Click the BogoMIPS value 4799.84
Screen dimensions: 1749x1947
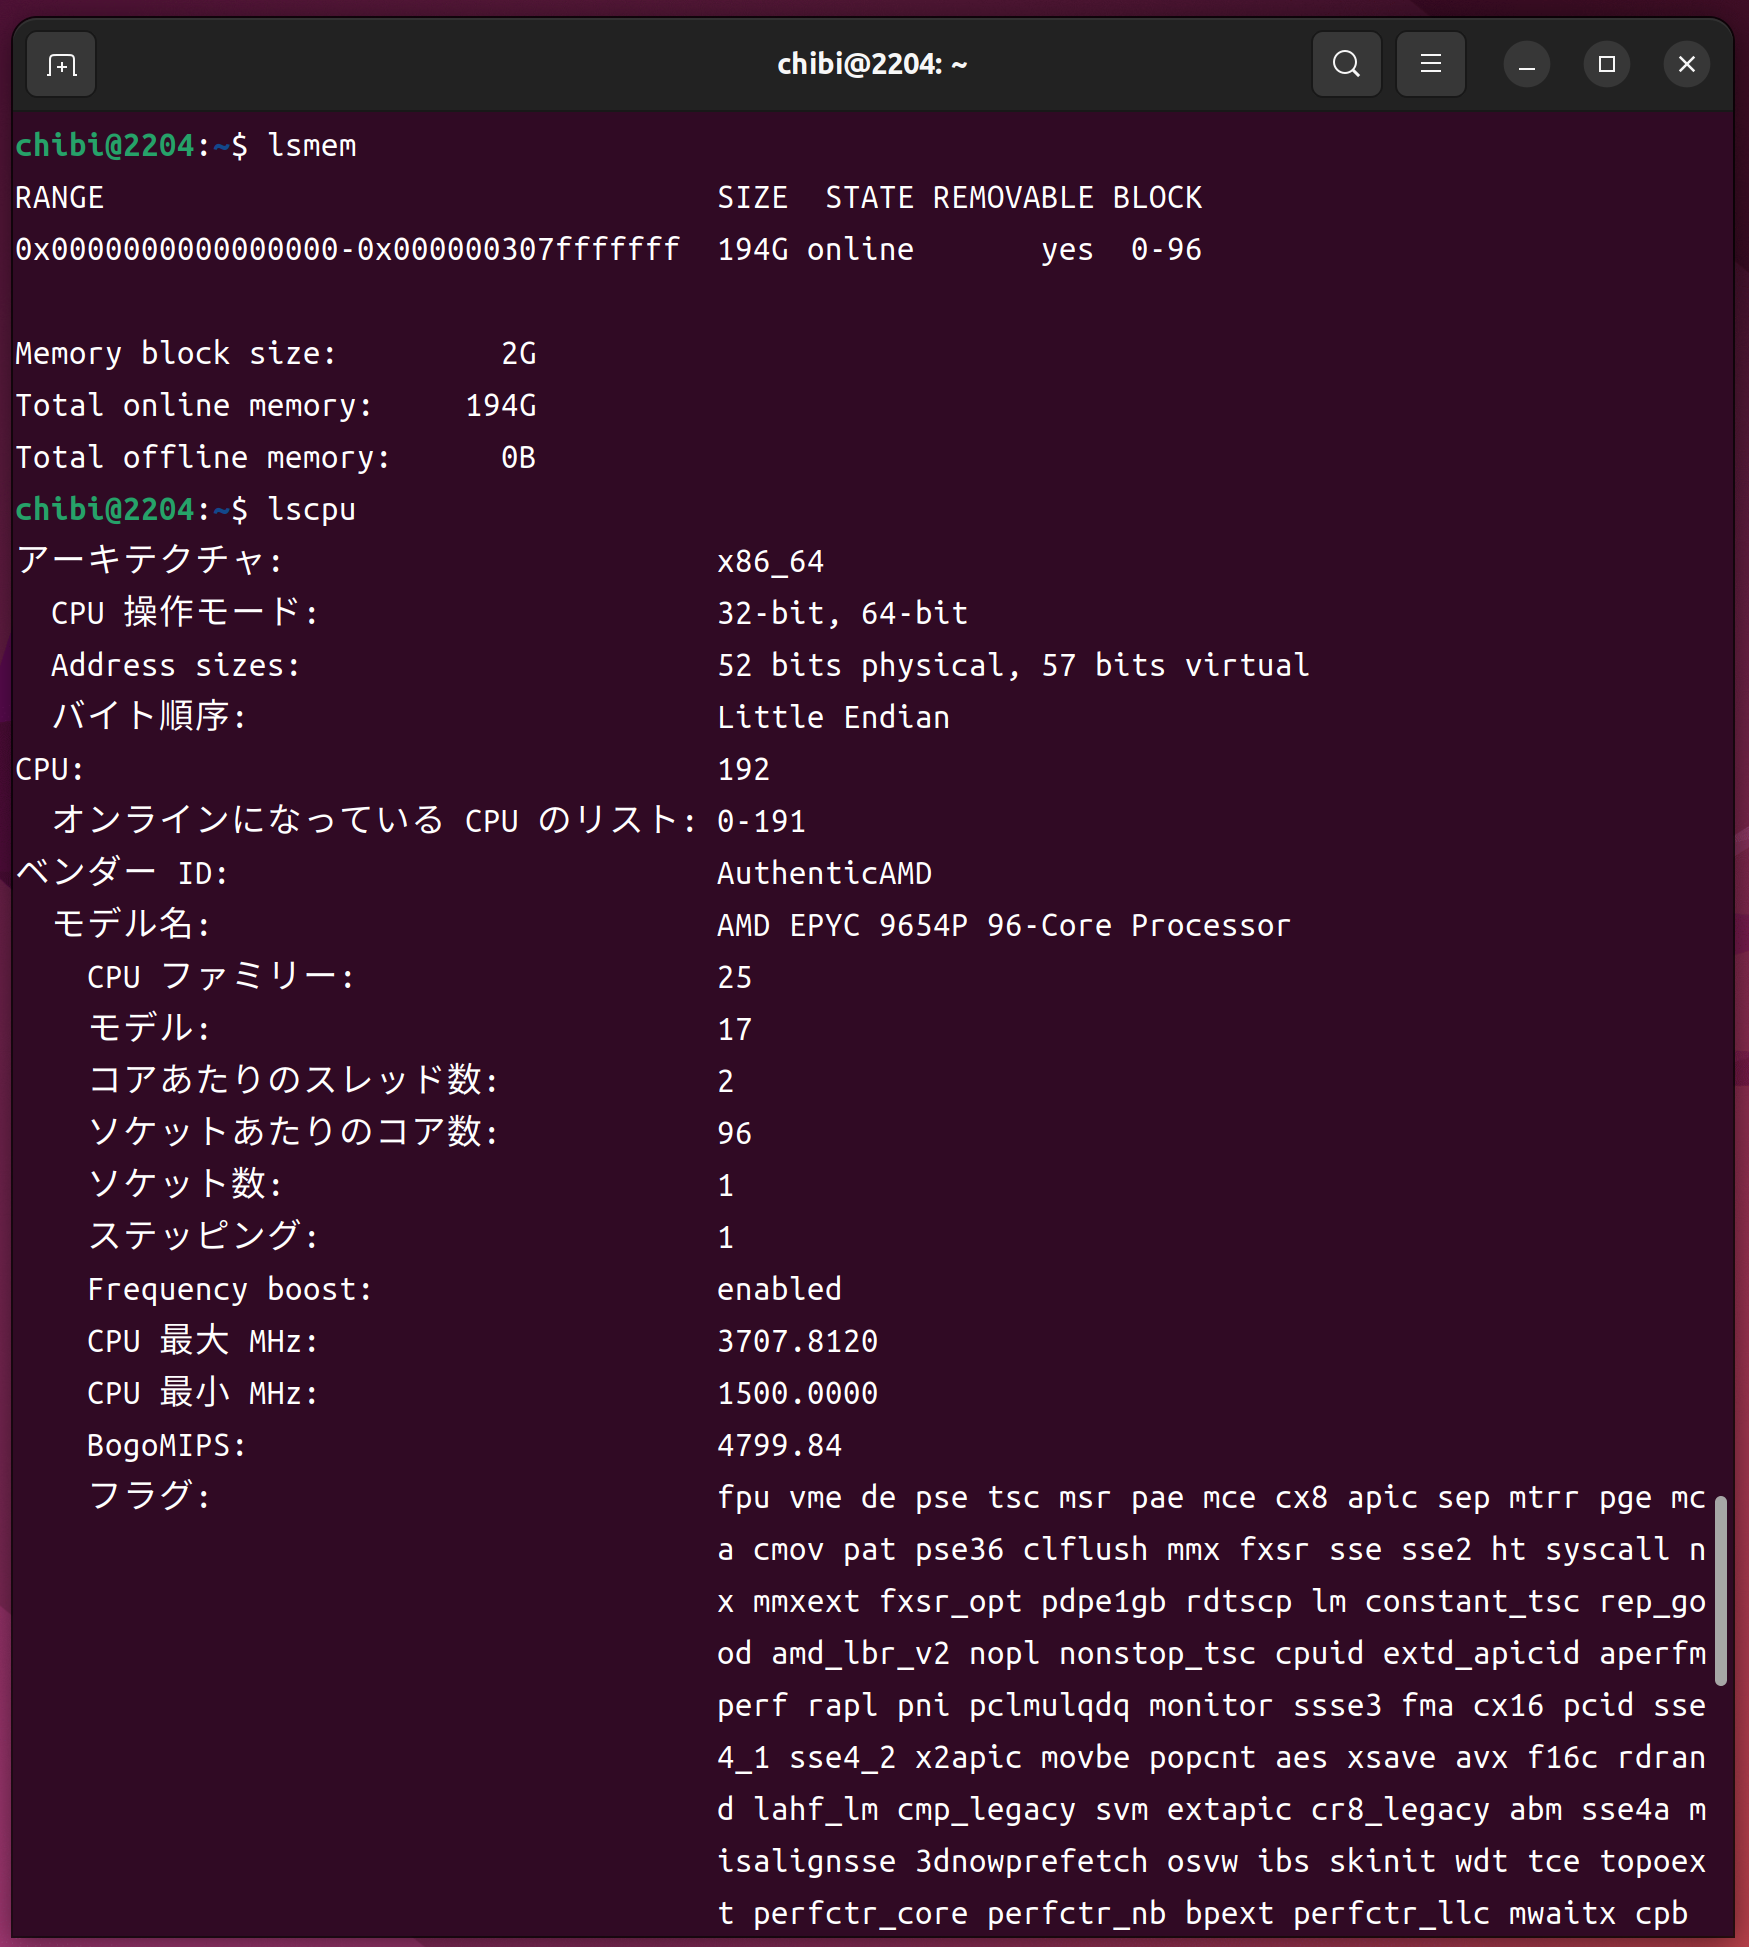coord(779,1446)
